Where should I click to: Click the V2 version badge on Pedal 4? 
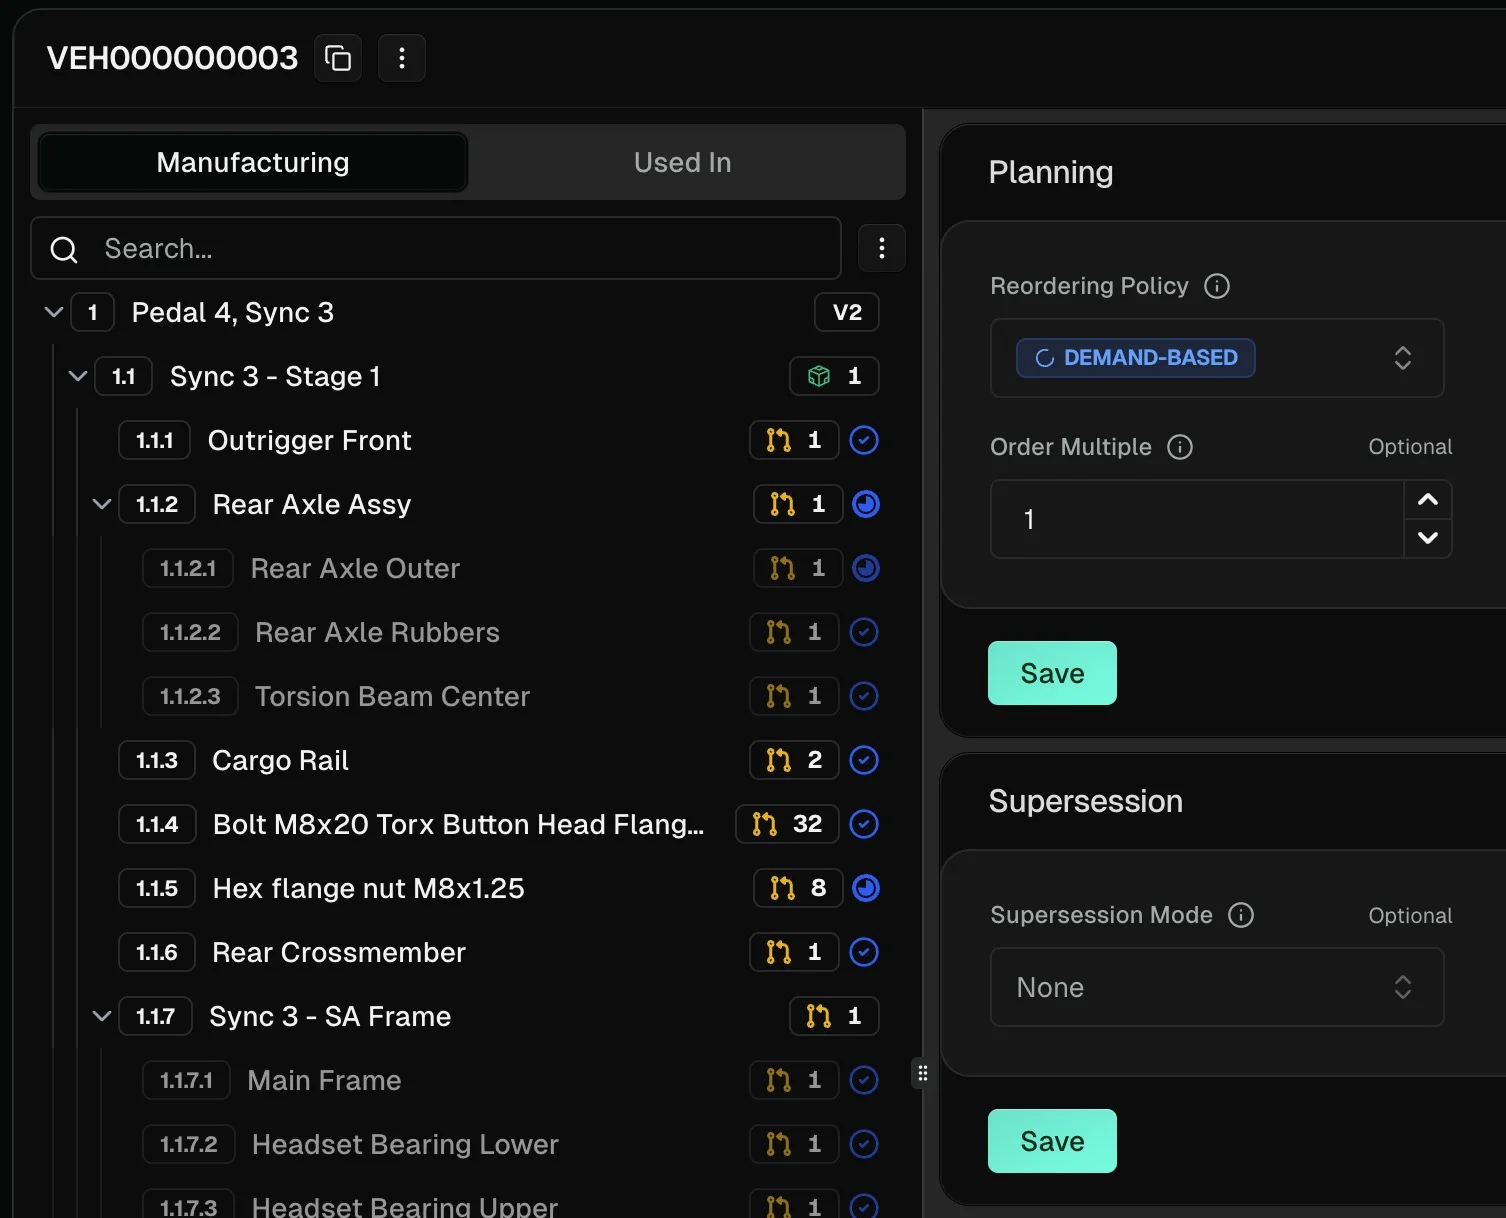click(x=847, y=312)
